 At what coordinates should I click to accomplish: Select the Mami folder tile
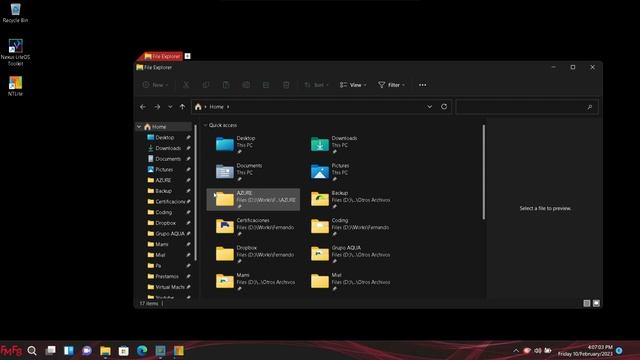253,282
